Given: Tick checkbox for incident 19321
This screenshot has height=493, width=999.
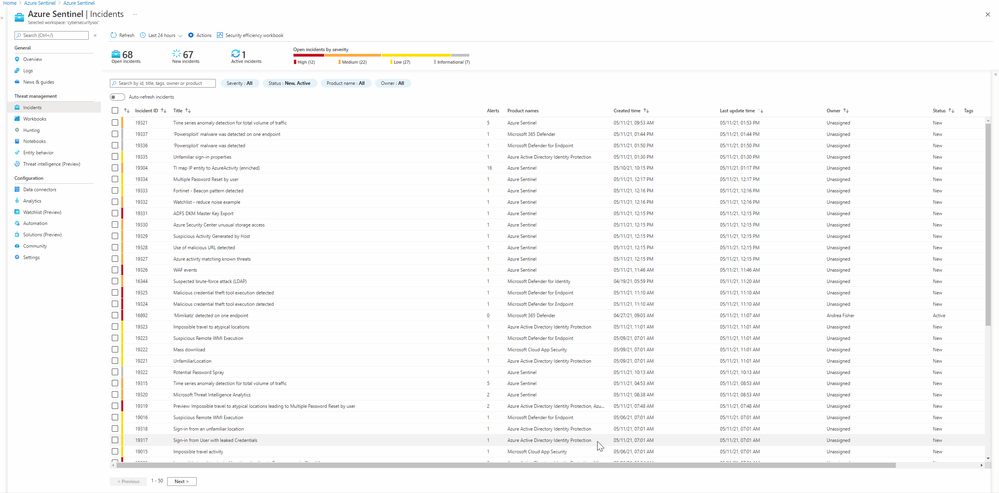Looking at the screenshot, I should pos(115,122).
